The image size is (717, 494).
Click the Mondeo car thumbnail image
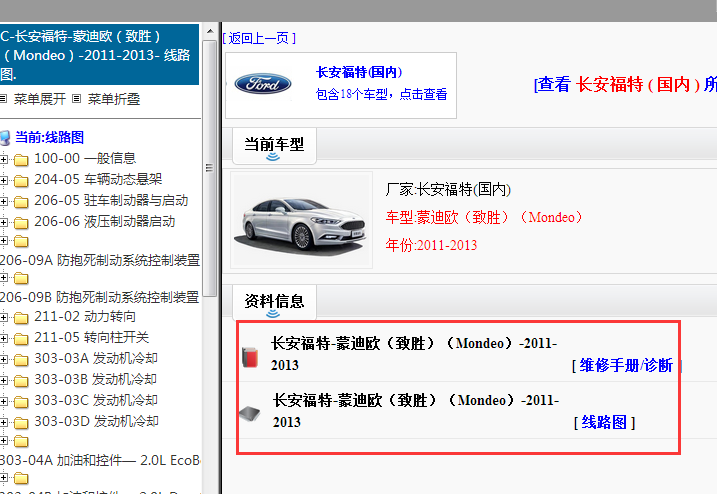coord(301,220)
